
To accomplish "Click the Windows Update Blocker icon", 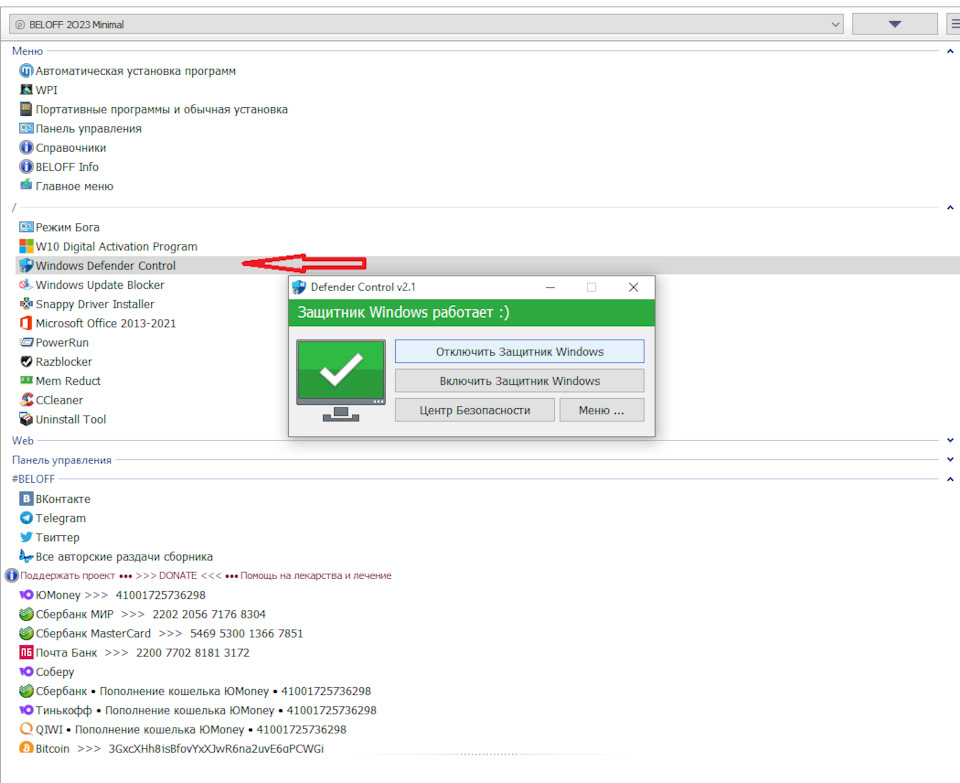I will tap(26, 285).
